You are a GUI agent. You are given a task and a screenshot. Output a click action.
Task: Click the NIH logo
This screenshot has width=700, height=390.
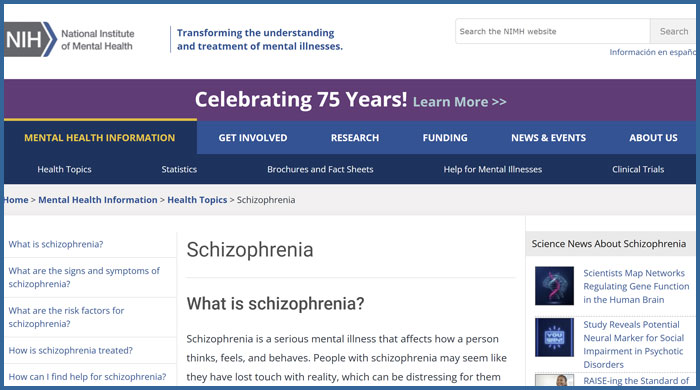(x=30, y=40)
